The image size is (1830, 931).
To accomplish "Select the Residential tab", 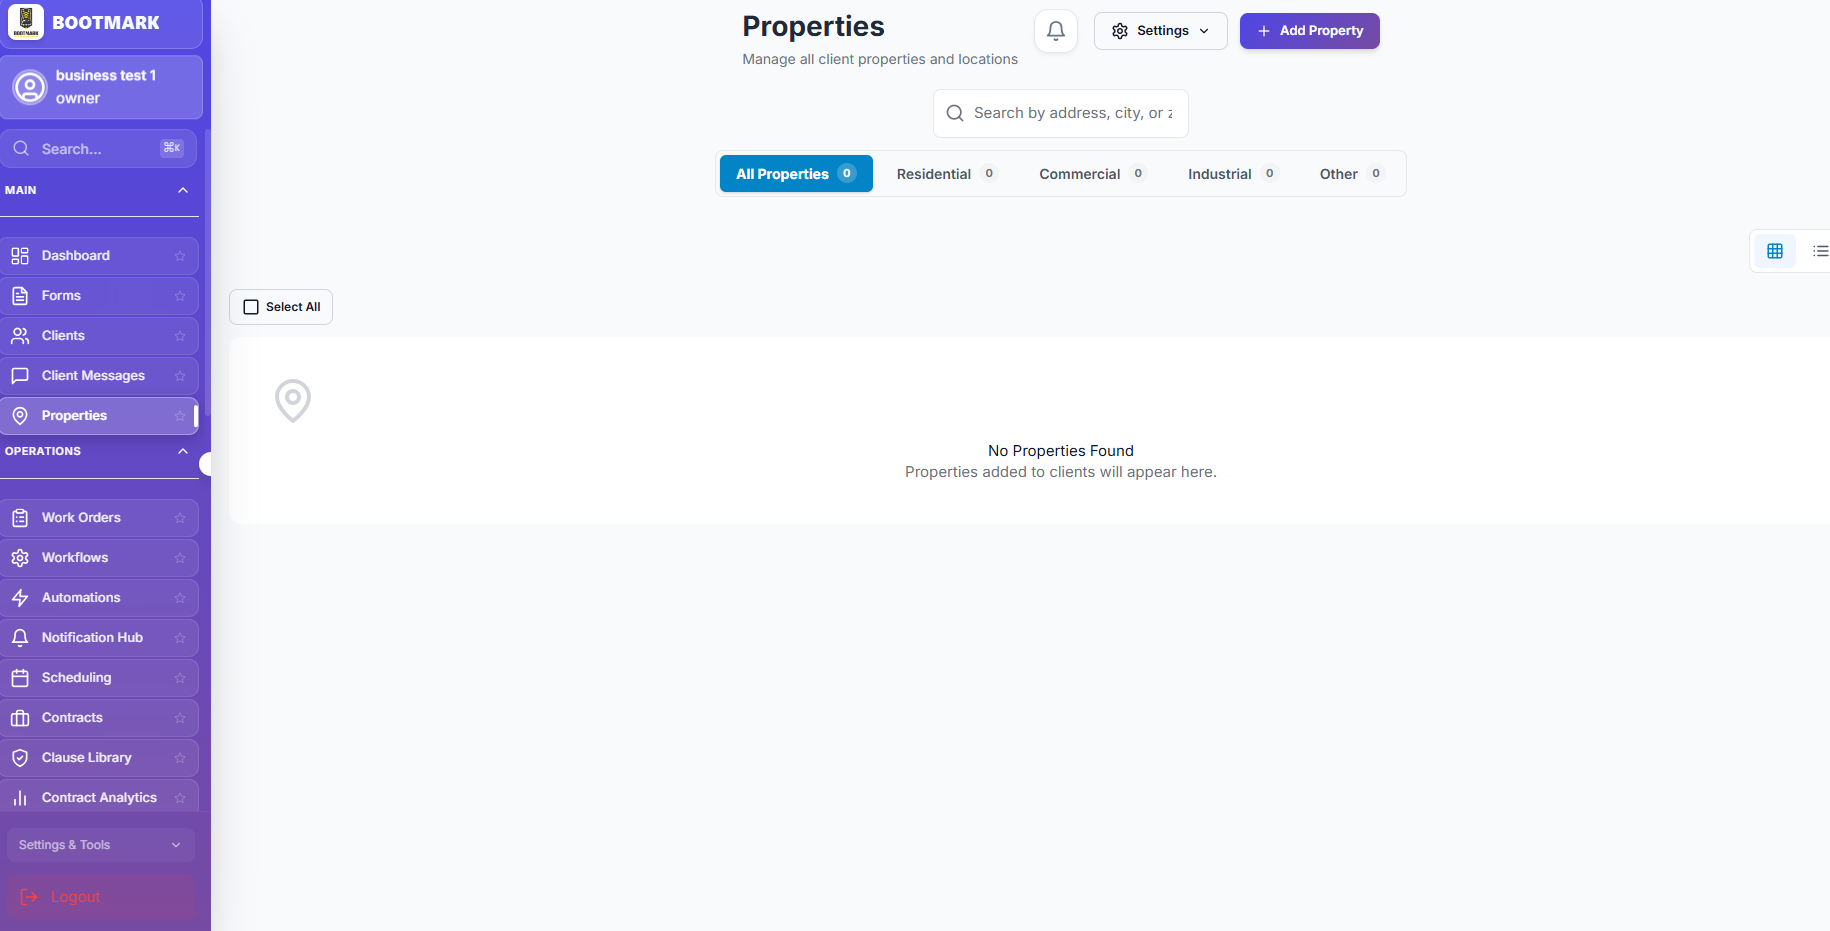I will 946,174.
